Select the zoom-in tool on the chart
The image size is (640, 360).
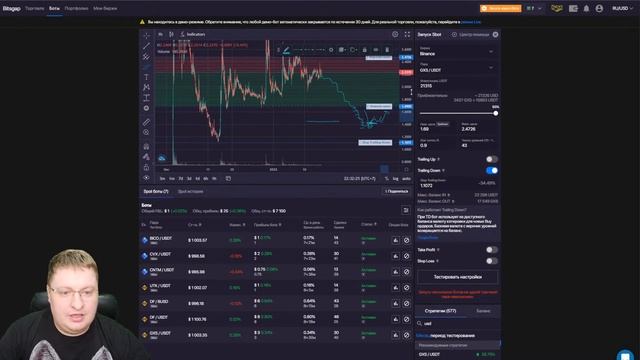click(x=146, y=132)
